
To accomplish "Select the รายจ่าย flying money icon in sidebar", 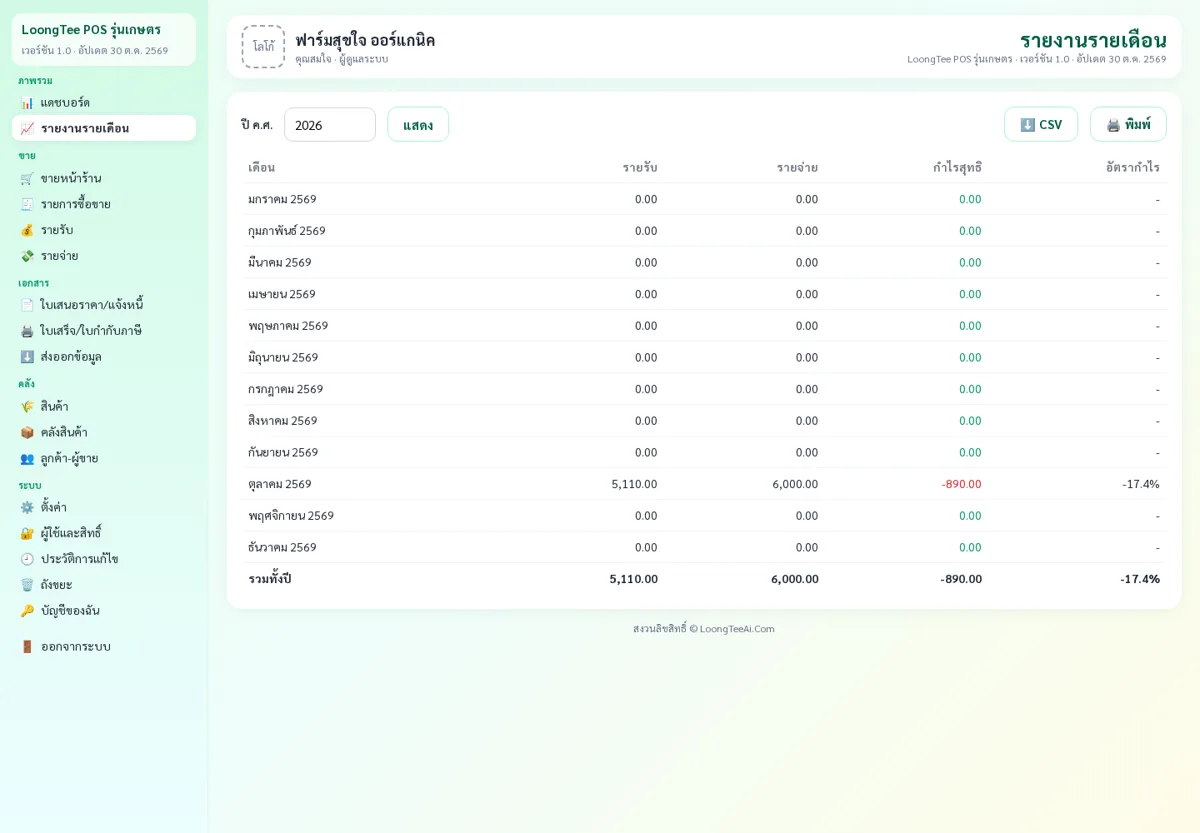I will (27, 256).
